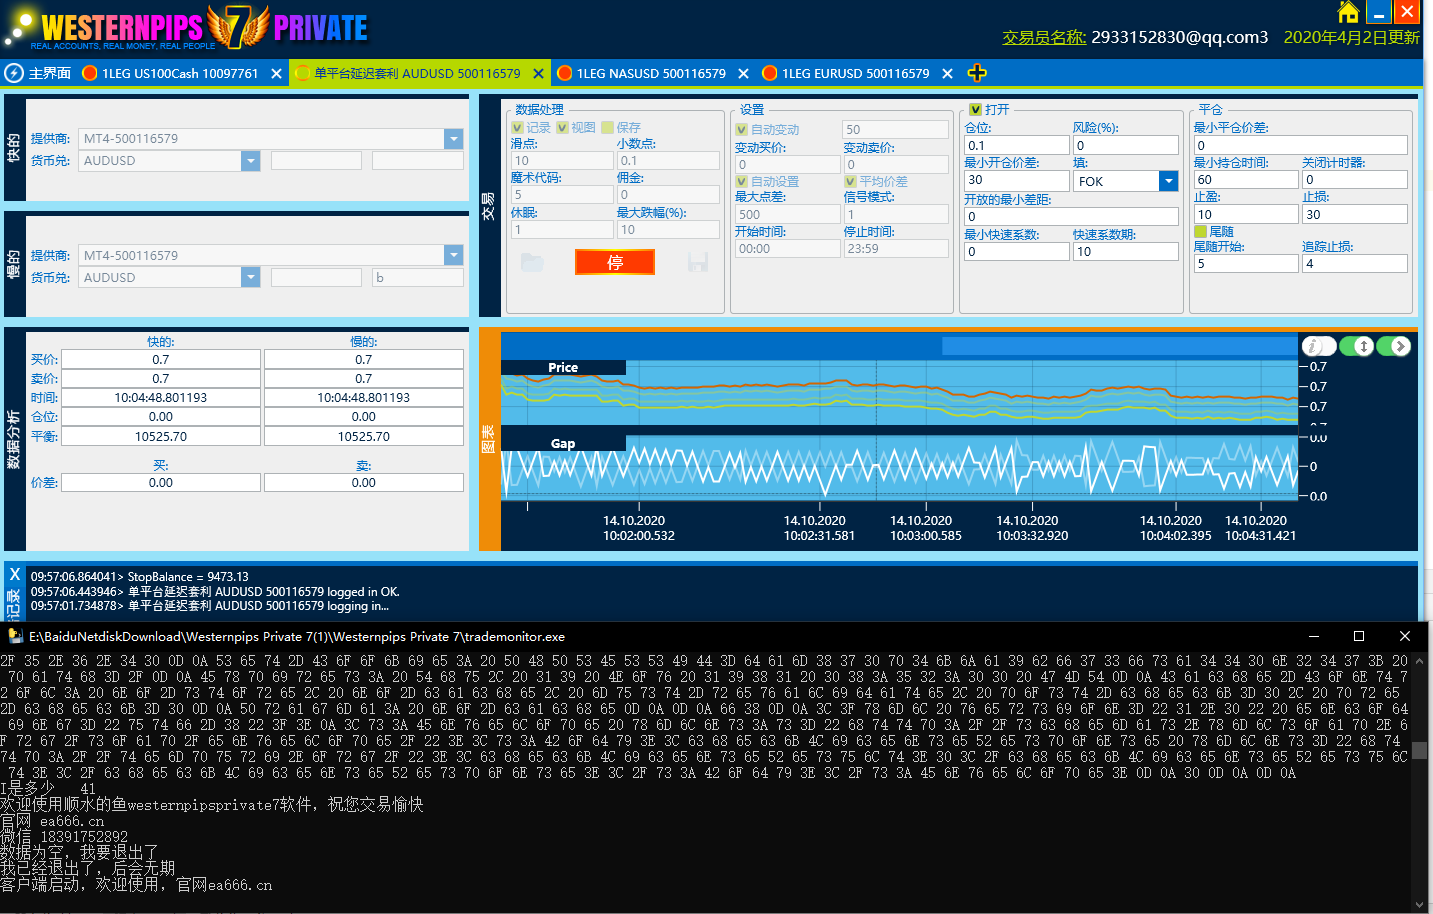Click the floppy disk save icon
The height and width of the screenshot is (914, 1433).
click(698, 262)
